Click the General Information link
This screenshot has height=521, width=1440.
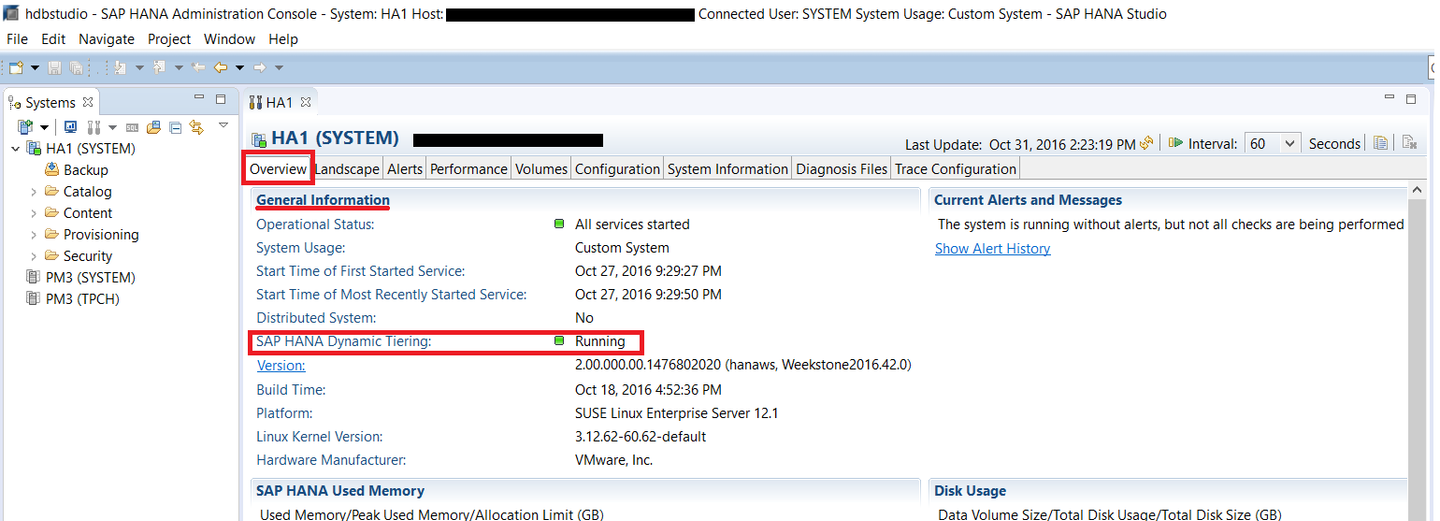323,200
